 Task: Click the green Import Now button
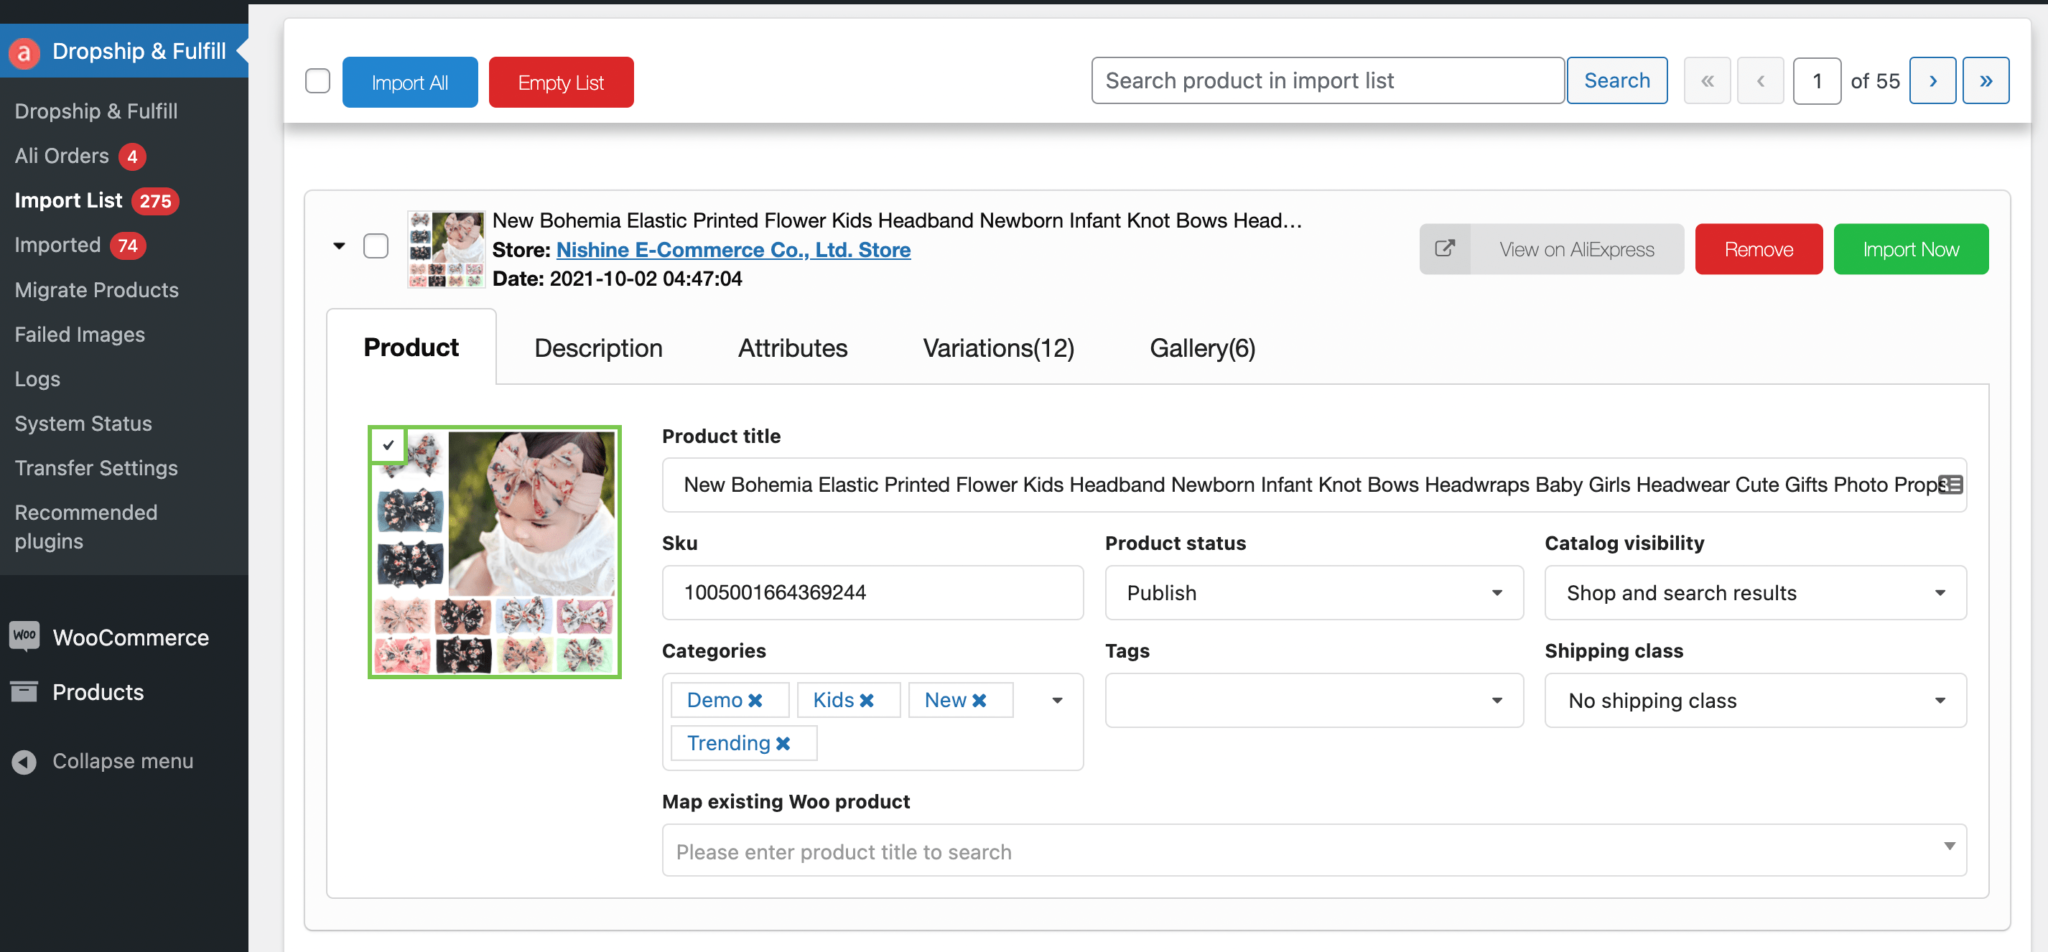tap(1911, 249)
